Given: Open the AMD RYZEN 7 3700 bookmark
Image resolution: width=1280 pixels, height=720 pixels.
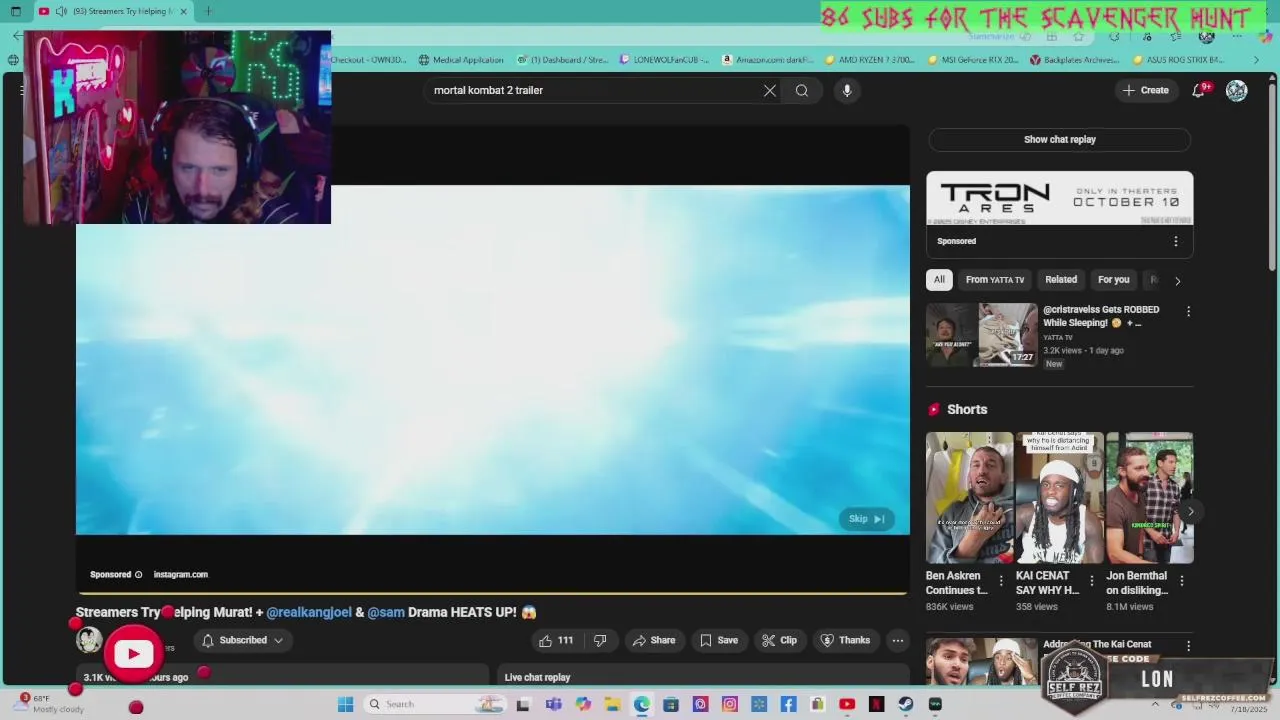Looking at the screenshot, I should point(870,60).
